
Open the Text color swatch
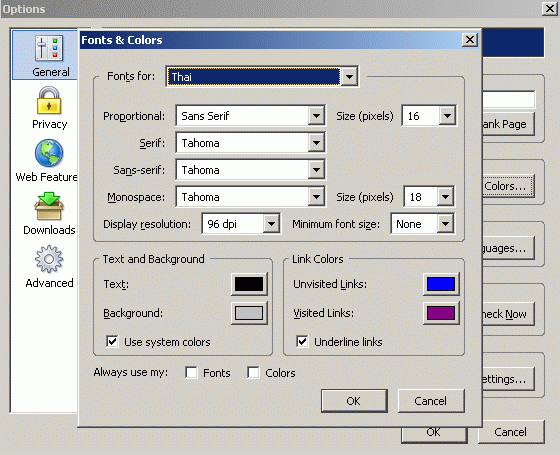(249, 284)
